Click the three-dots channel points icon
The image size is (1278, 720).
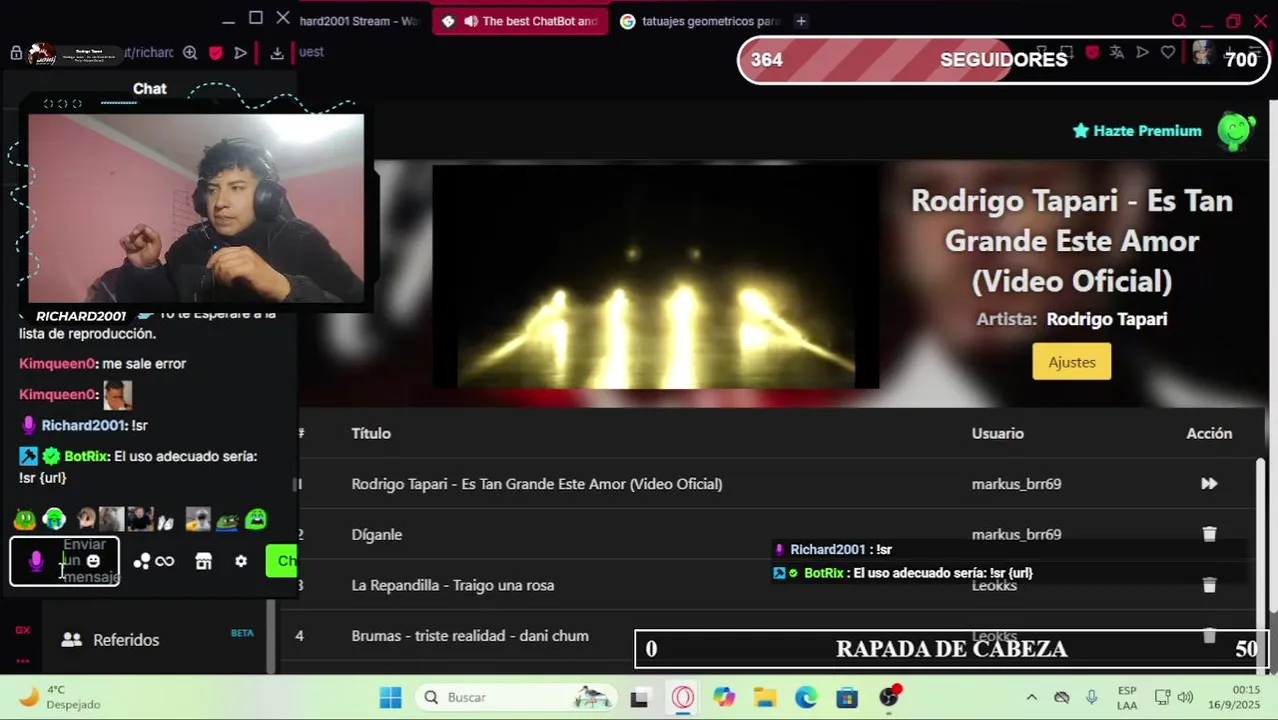[141, 562]
